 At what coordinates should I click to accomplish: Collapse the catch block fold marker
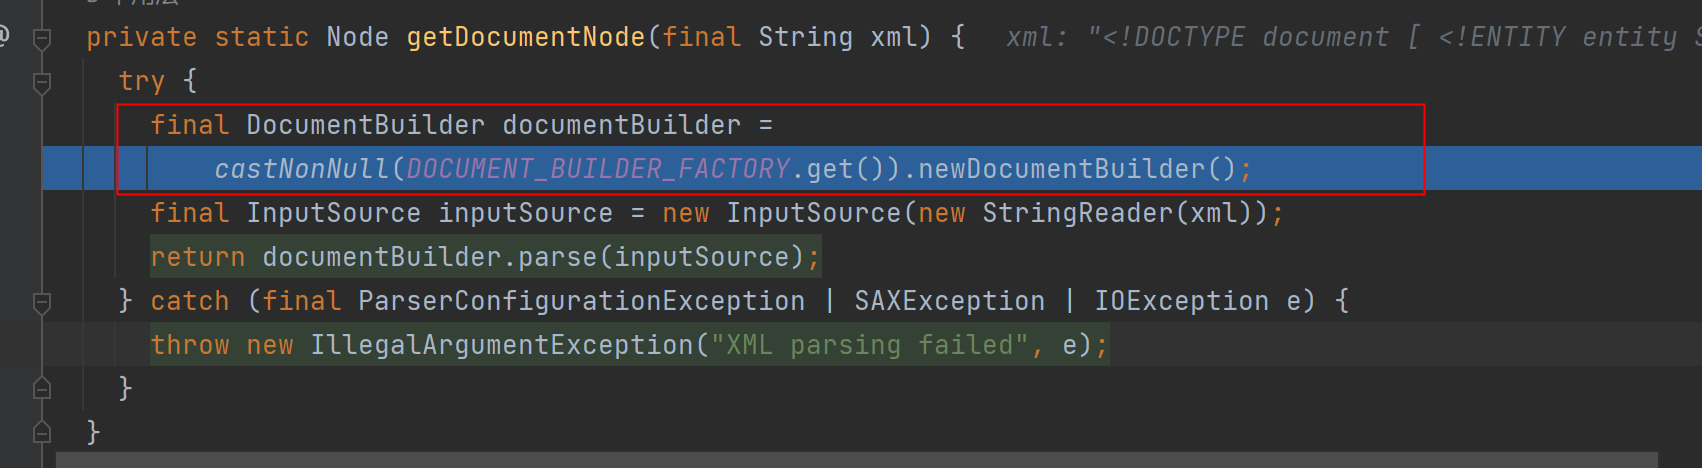coord(42,303)
